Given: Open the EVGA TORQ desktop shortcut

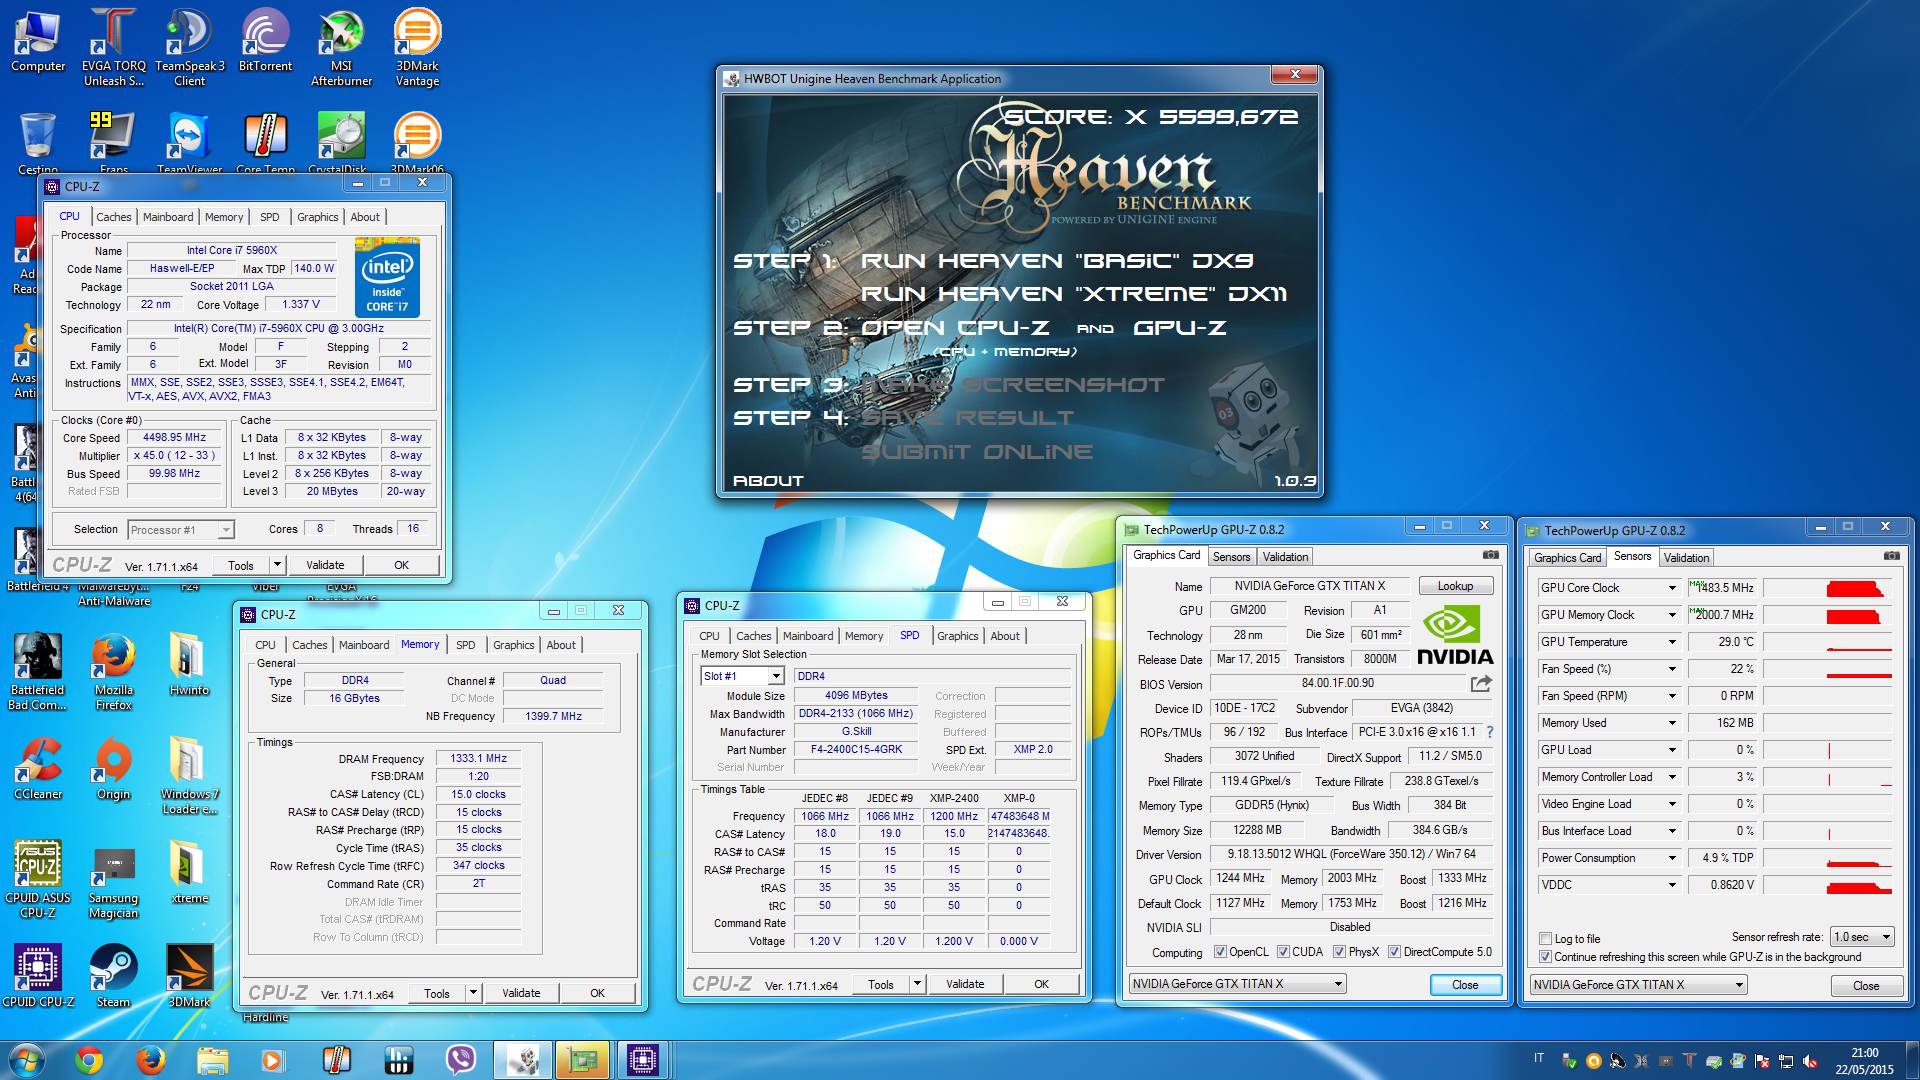Looking at the screenshot, I should pyautogui.click(x=114, y=48).
